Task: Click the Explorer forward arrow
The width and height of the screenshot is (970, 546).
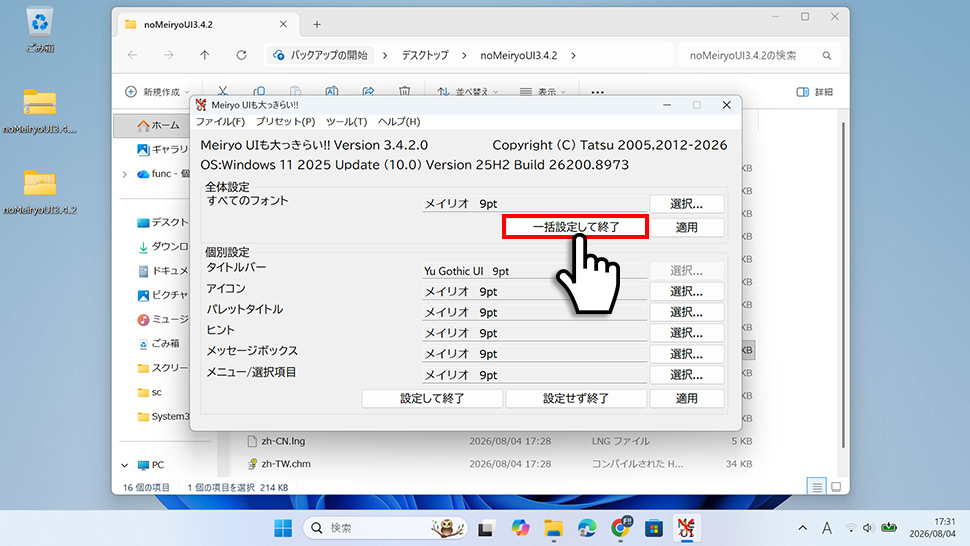Action: 169,55
